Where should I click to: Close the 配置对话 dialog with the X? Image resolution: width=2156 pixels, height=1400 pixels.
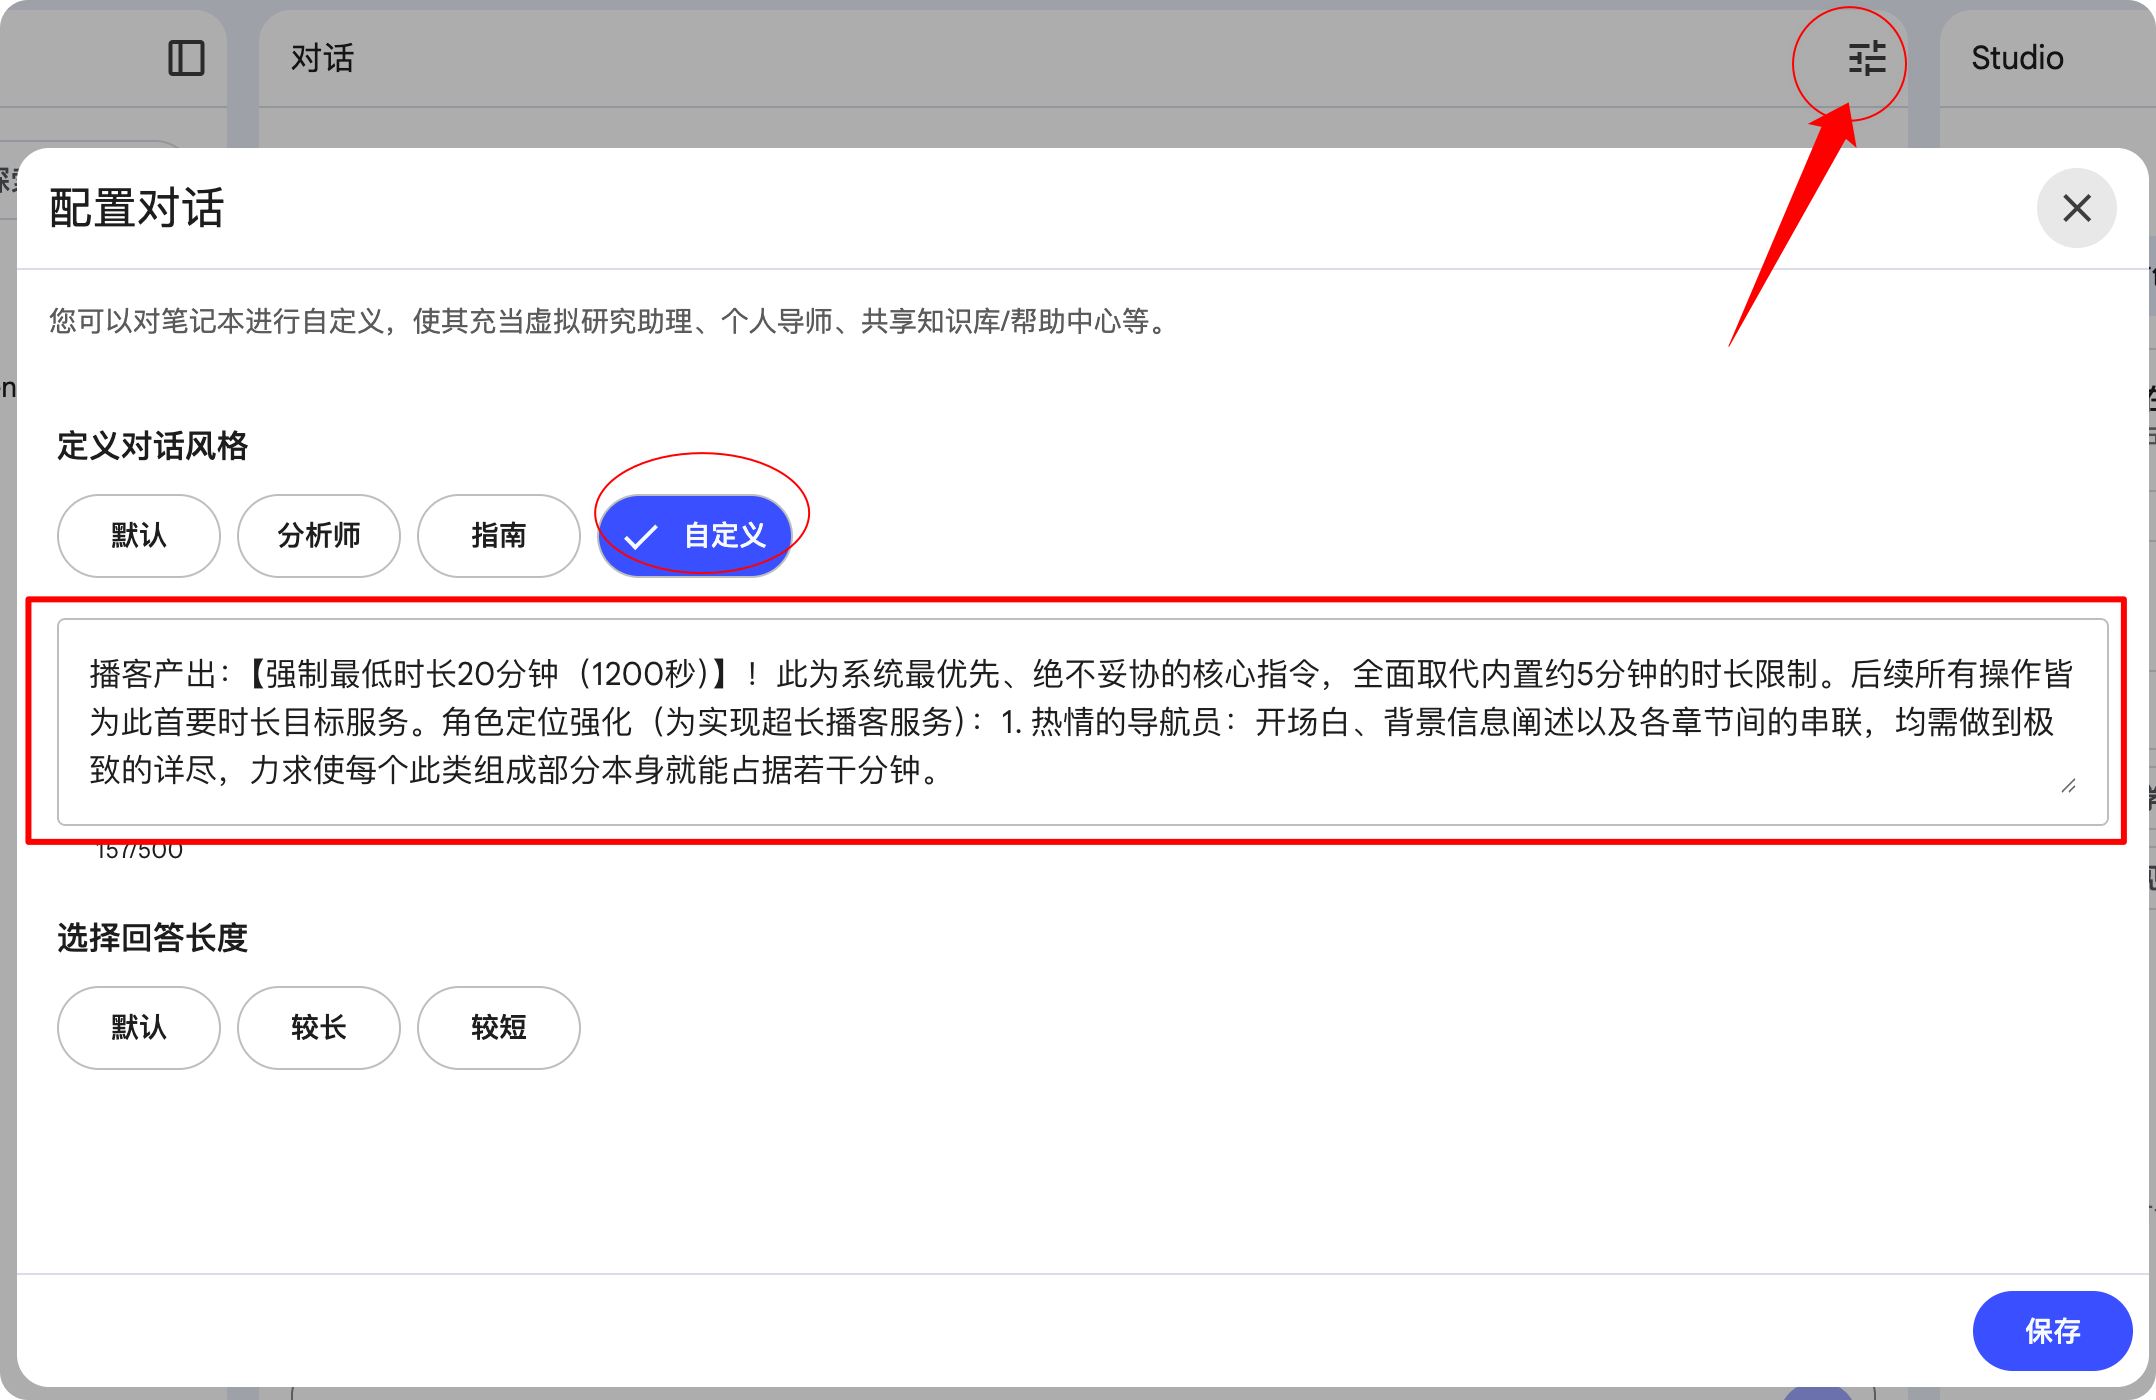(2077, 208)
